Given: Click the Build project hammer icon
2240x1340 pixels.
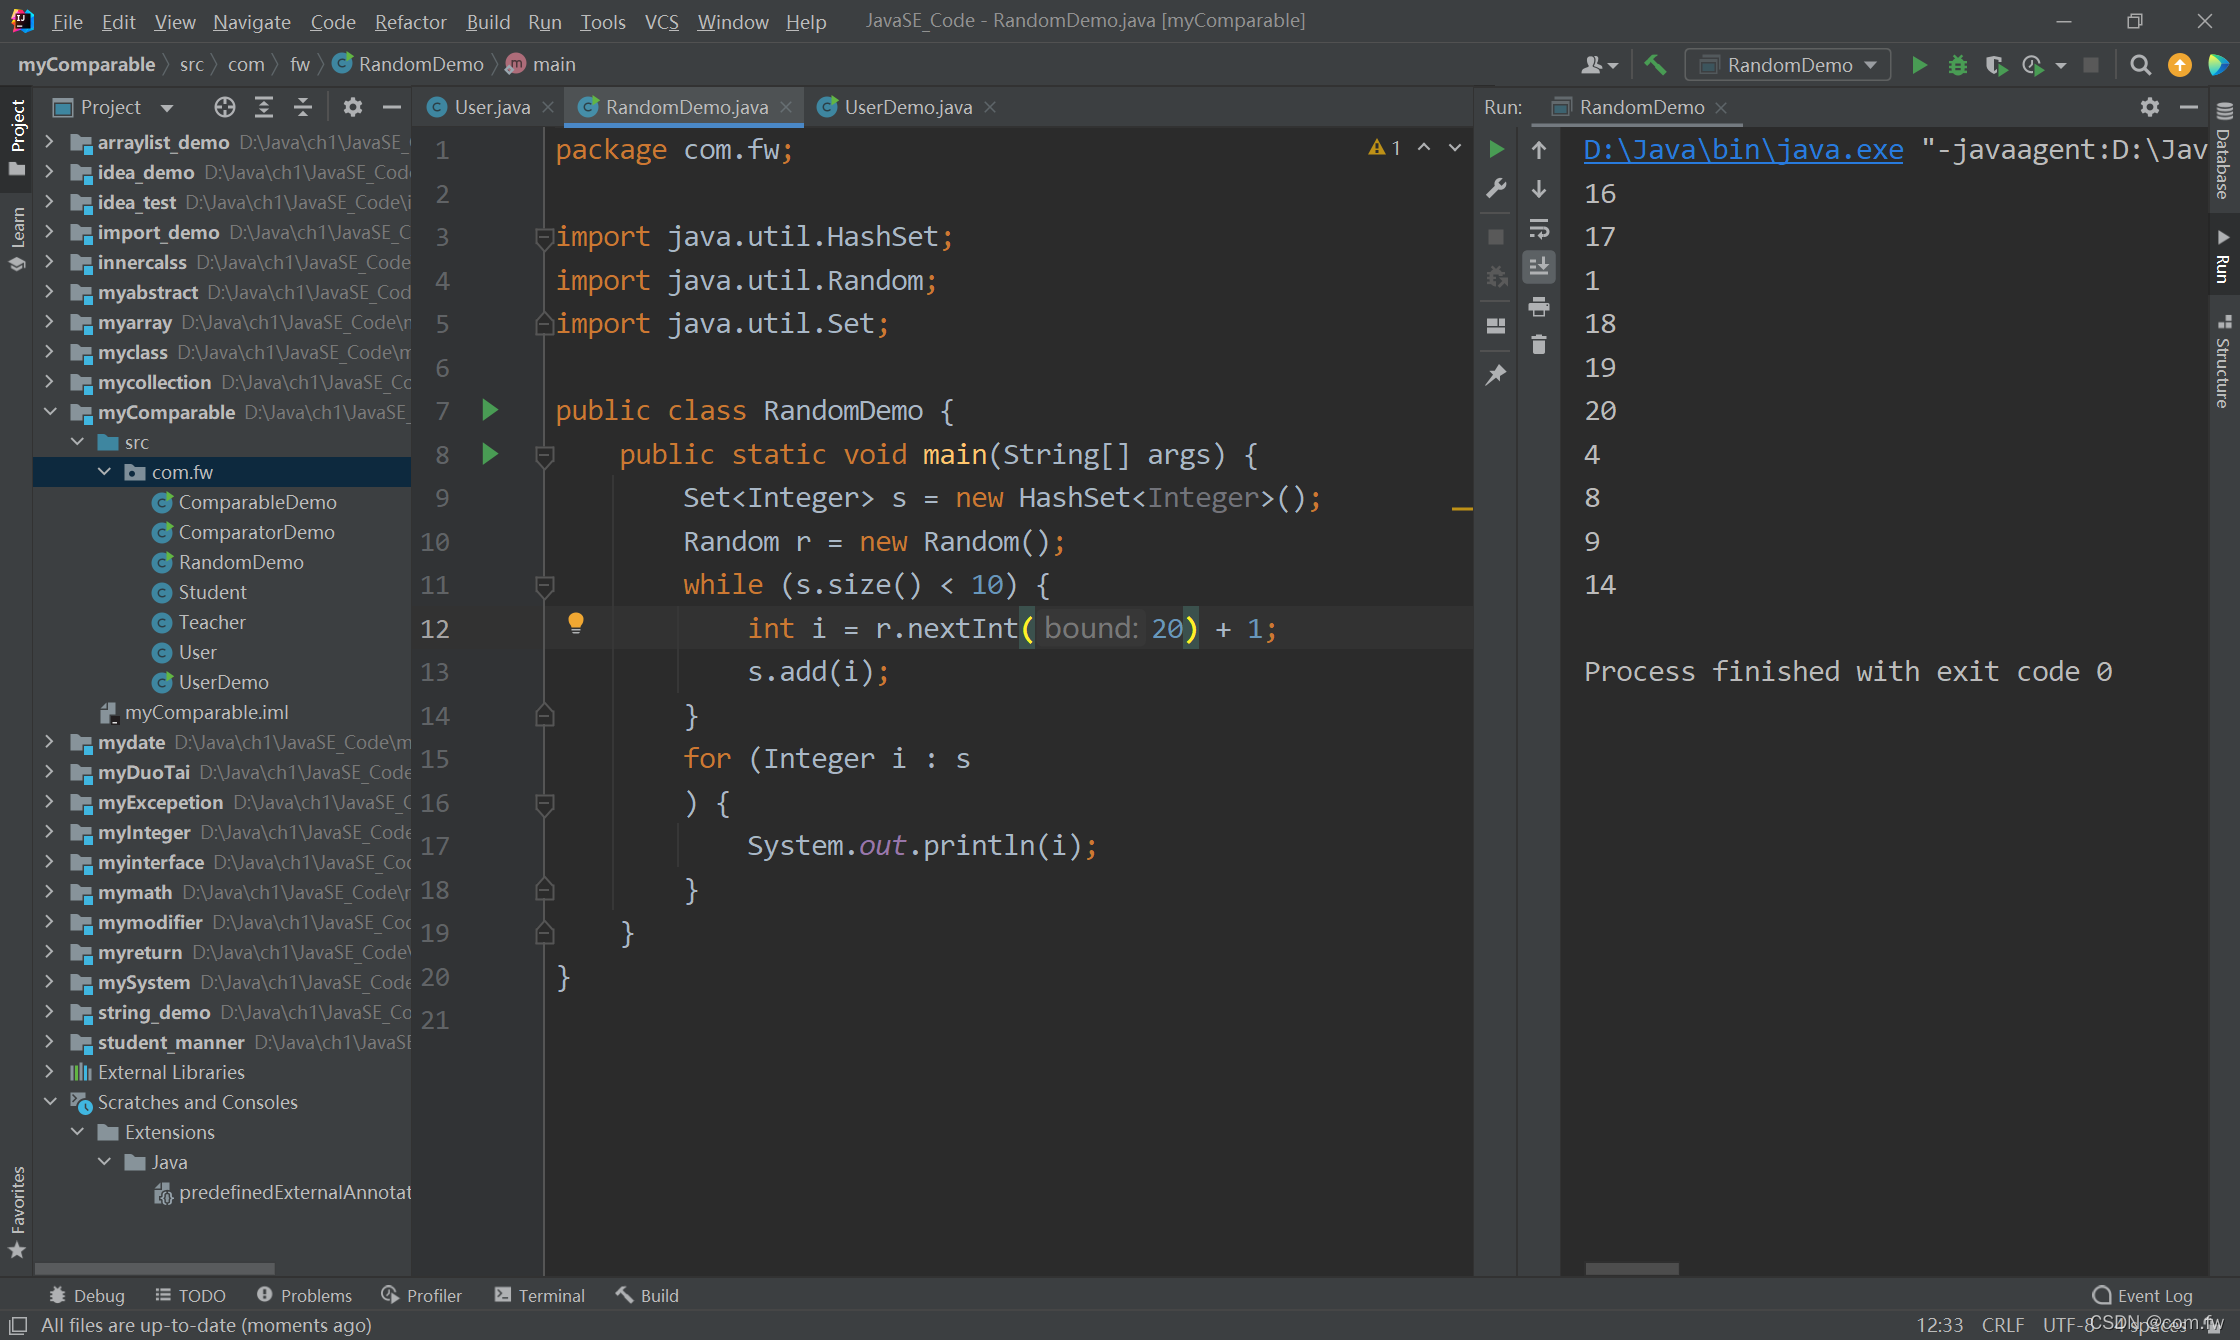Looking at the screenshot, I should point(1655,65).
